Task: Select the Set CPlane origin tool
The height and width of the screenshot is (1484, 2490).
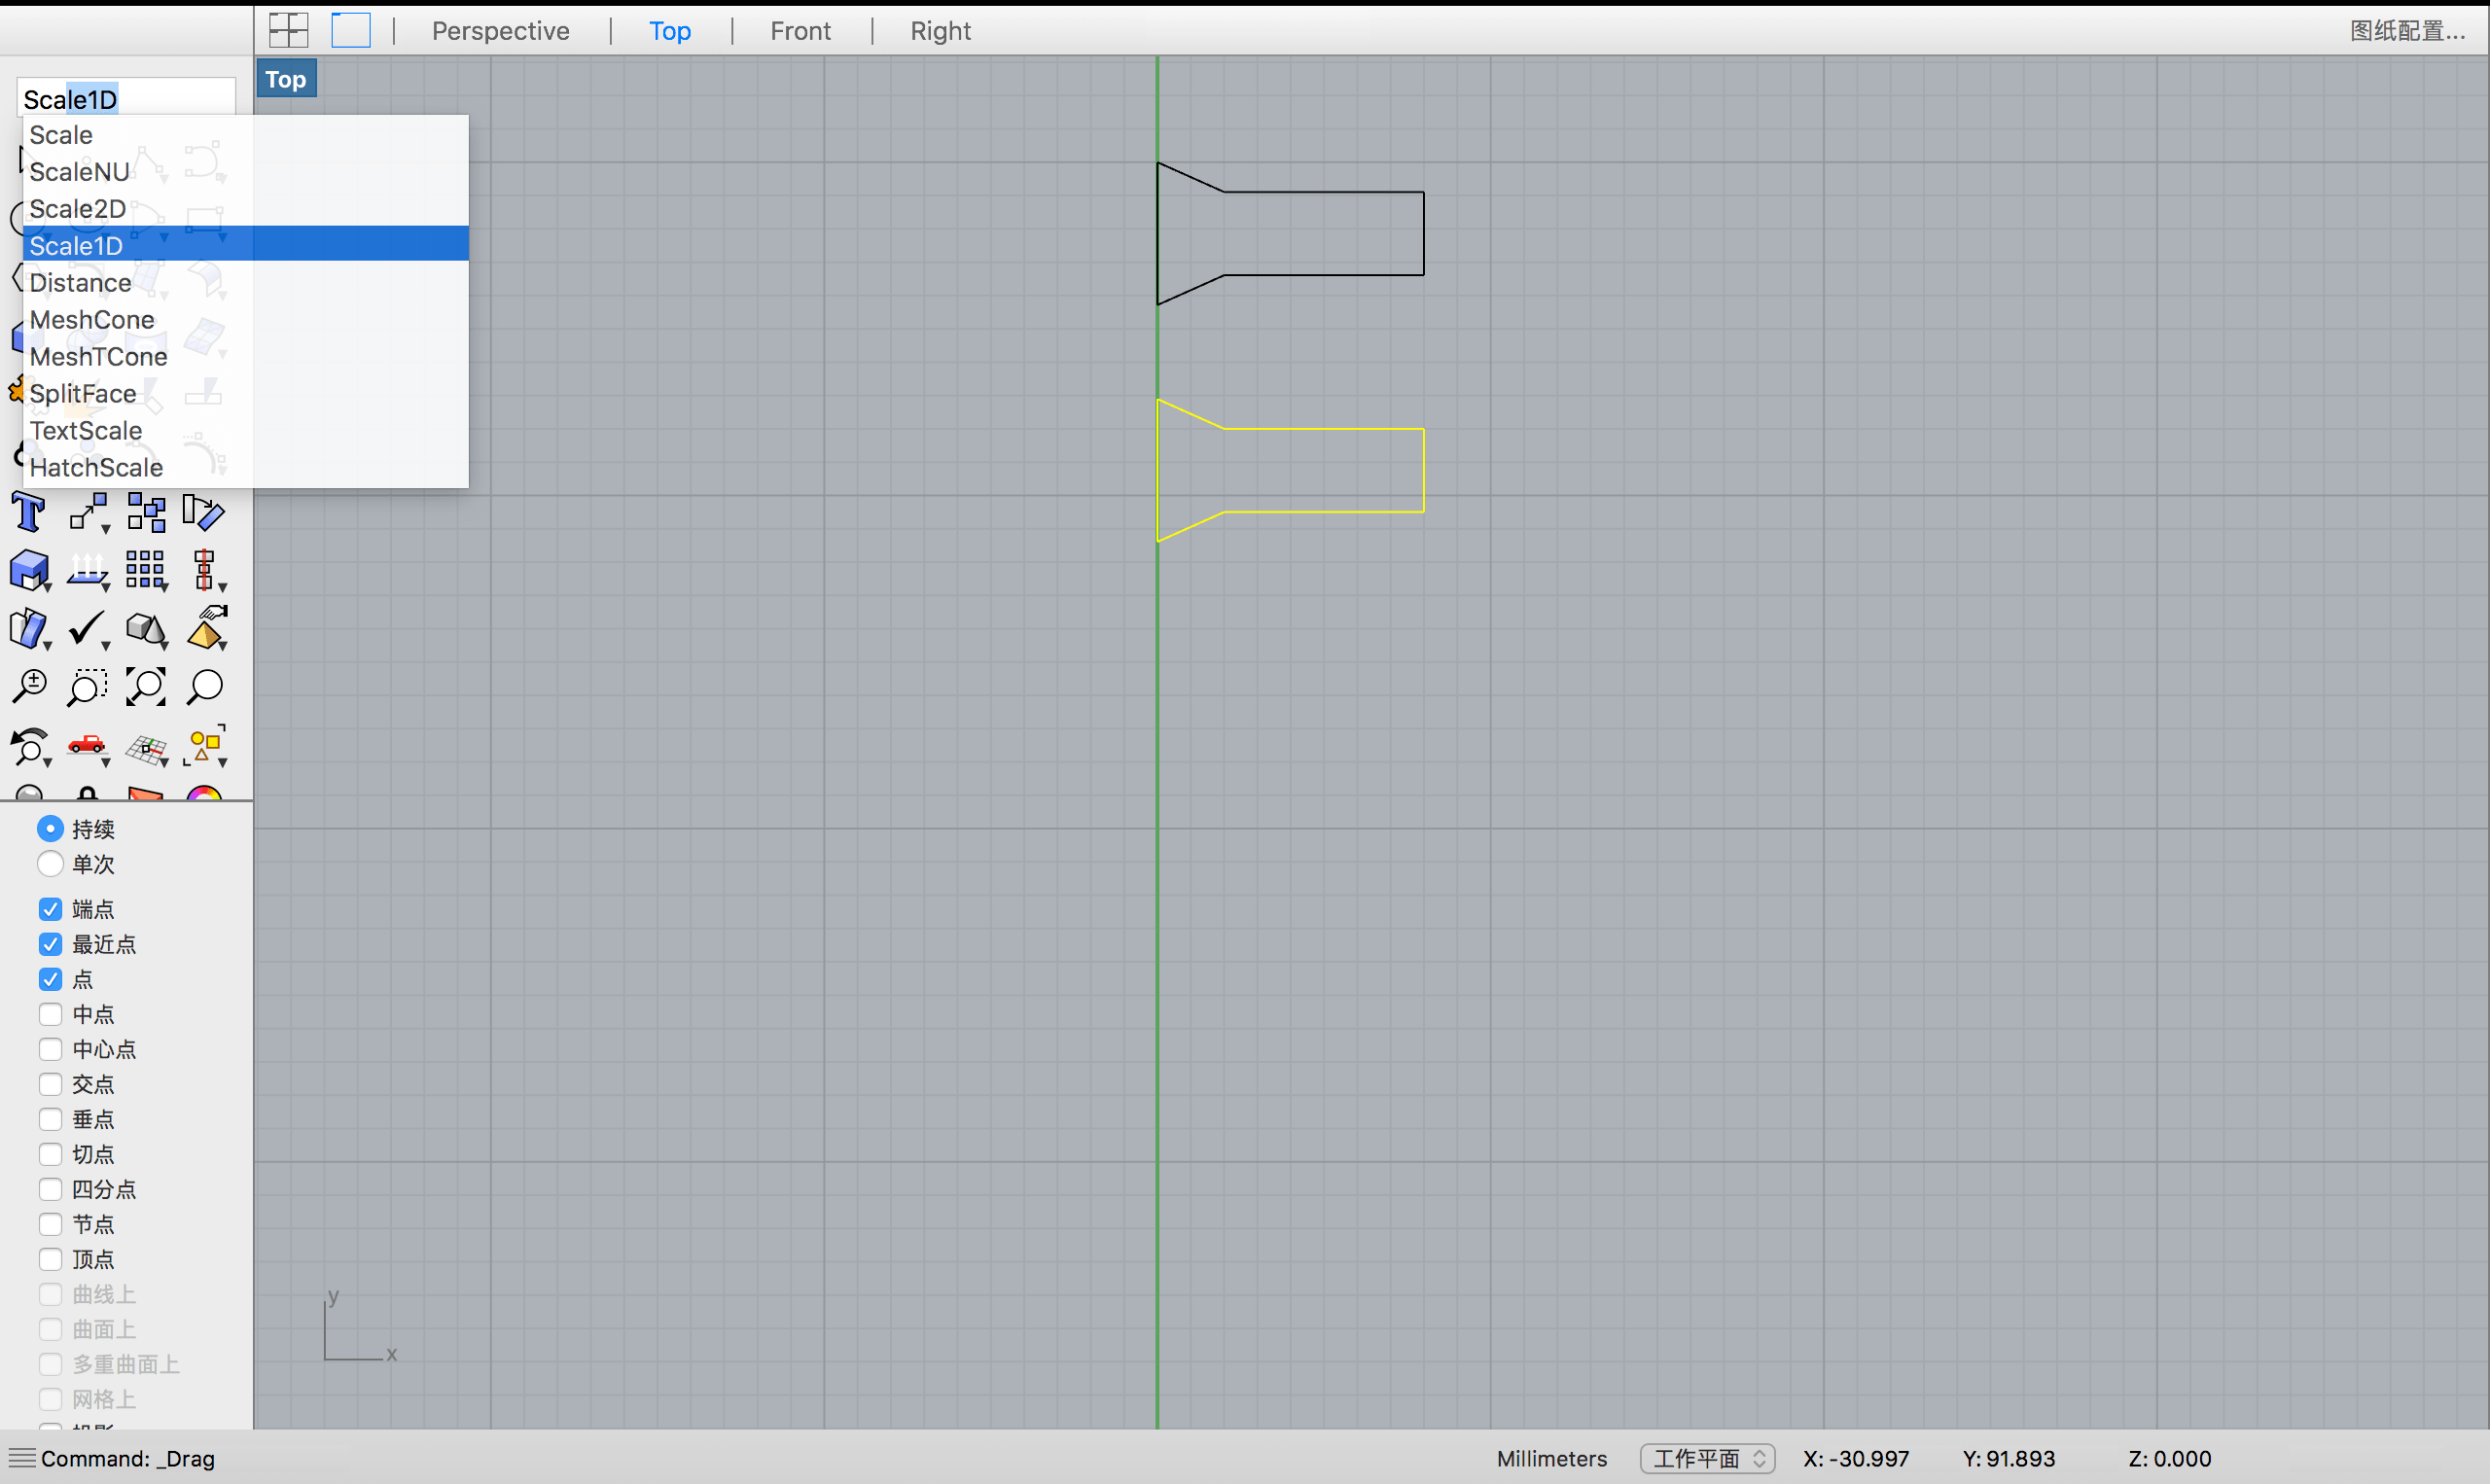Action: [x=146, y=748]
